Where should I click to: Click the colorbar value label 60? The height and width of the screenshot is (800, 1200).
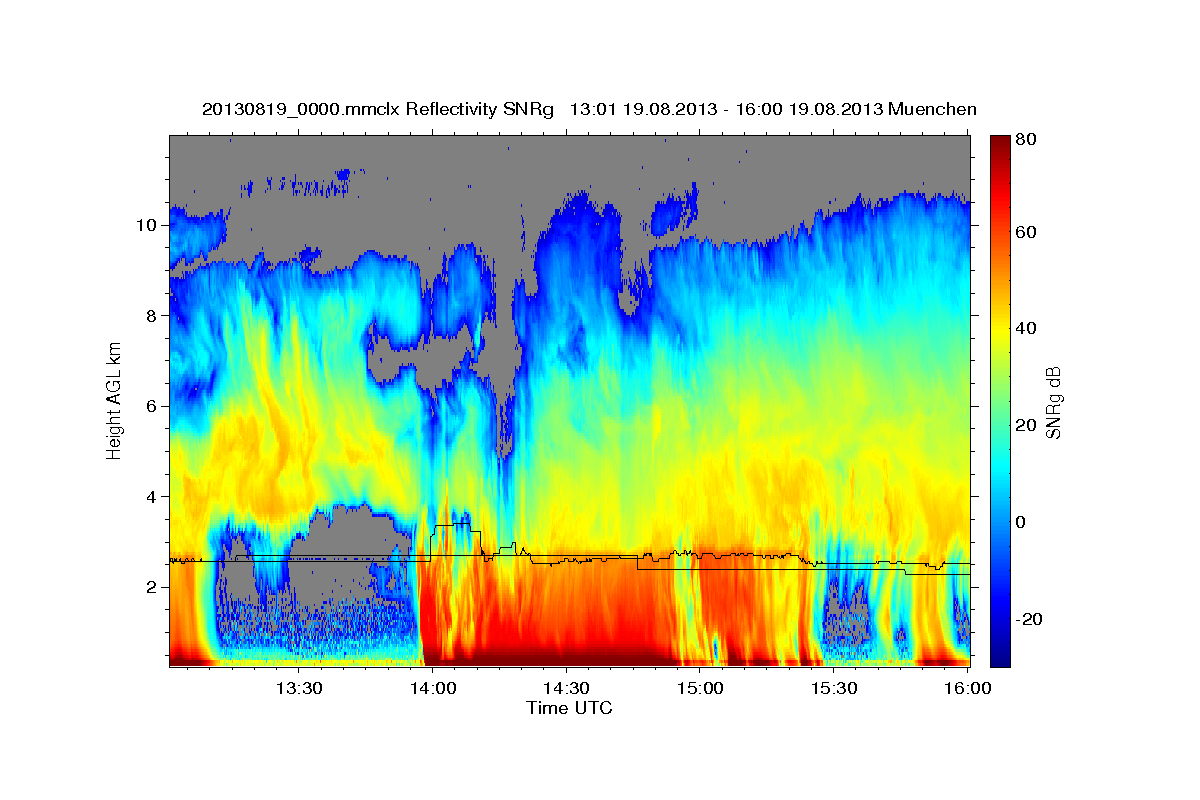pos(1026,232)
